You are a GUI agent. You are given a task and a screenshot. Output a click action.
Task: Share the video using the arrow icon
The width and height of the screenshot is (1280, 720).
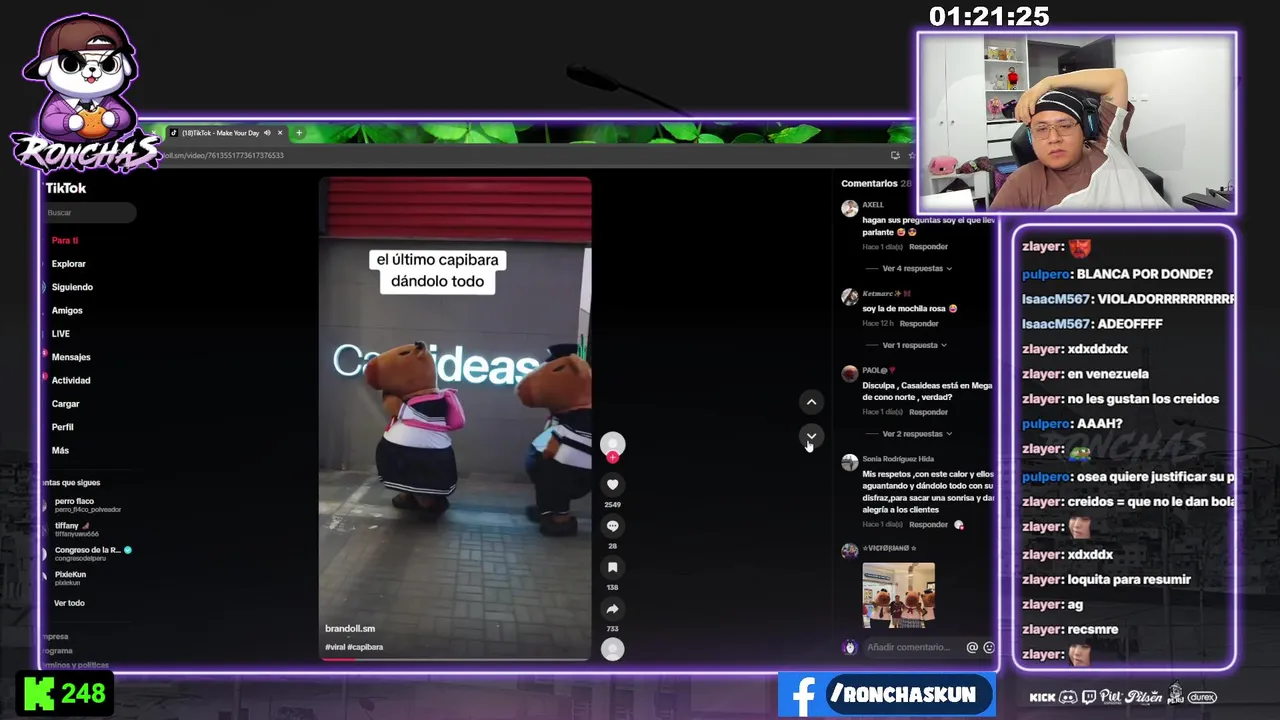pos(613,609)
